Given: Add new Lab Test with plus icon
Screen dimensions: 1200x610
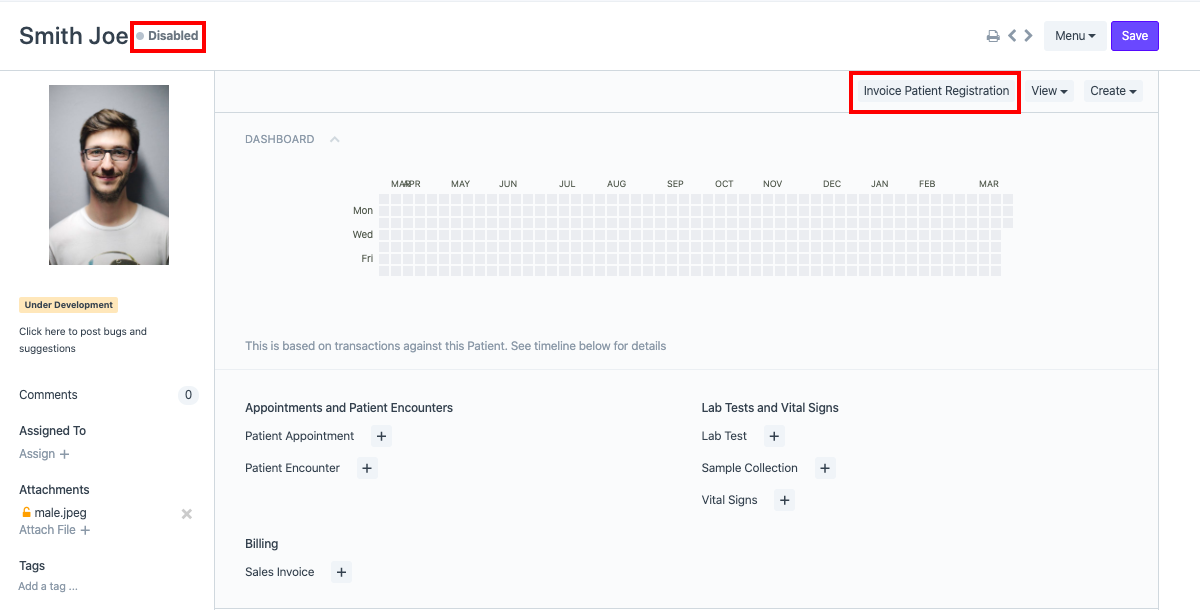Looking at the screenshot, I should click(774, 436).
